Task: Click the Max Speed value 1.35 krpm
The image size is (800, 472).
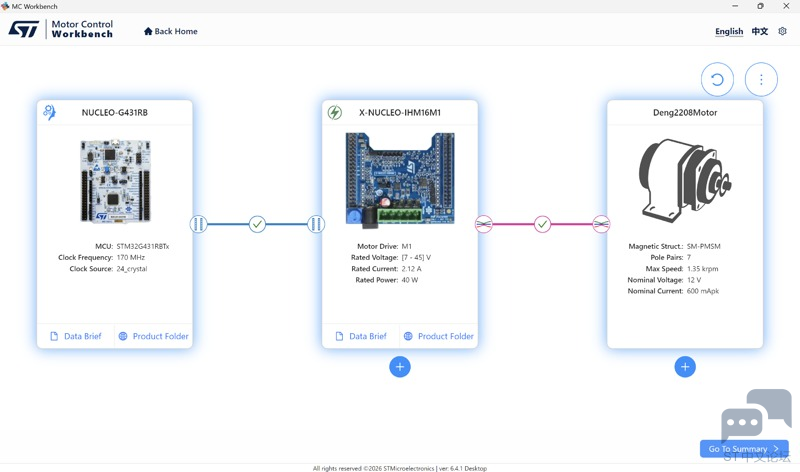Action: 703,269
